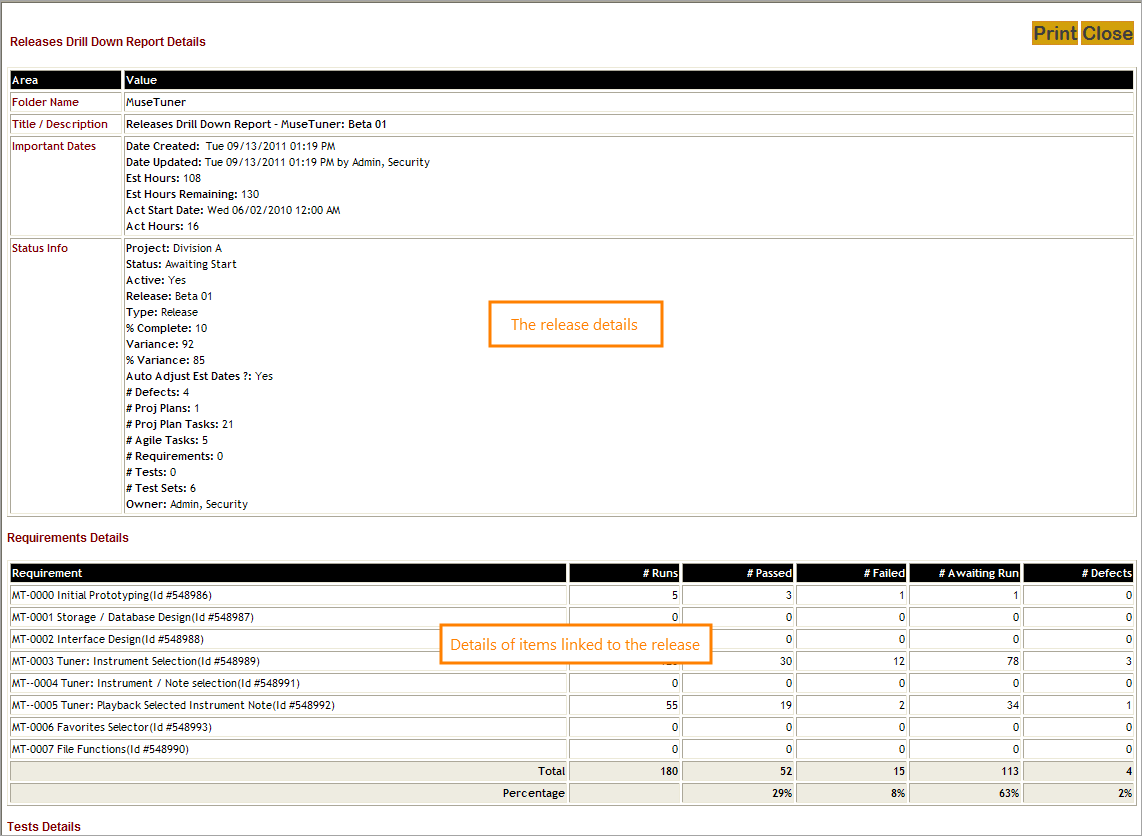Click the Status Info label
Image resolution: width=1142 pixels, height=836 pixels.
coord(40,248)
